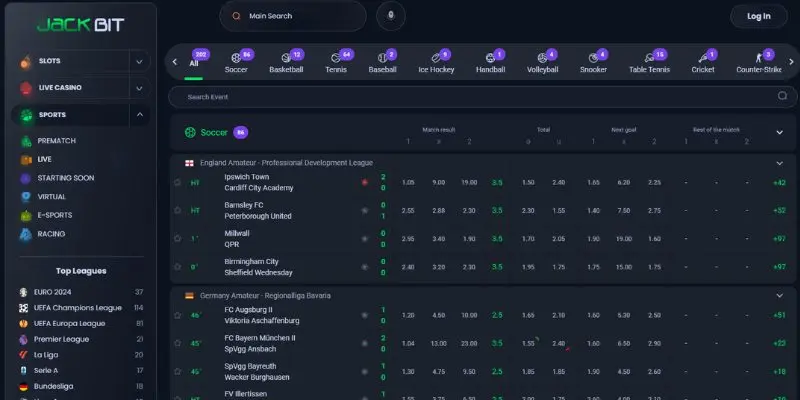Click the stats icon for Barnsley FC match

[365, 210]
